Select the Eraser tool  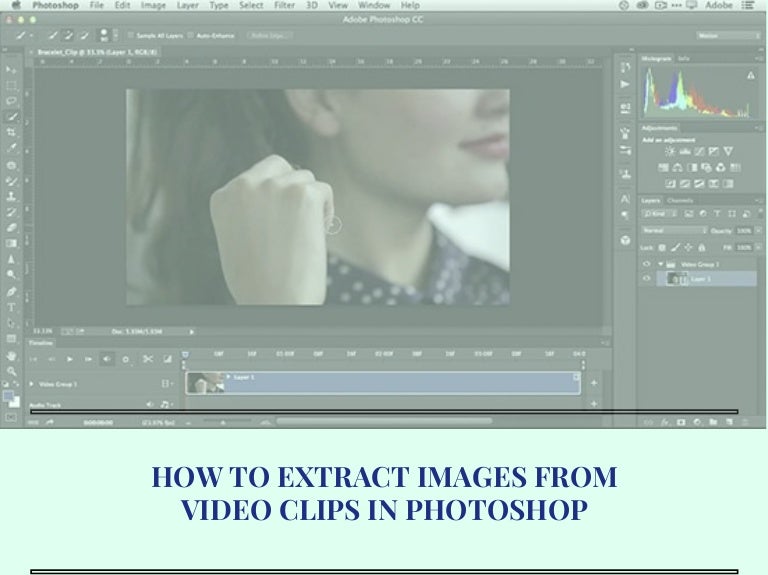point(11,228)
